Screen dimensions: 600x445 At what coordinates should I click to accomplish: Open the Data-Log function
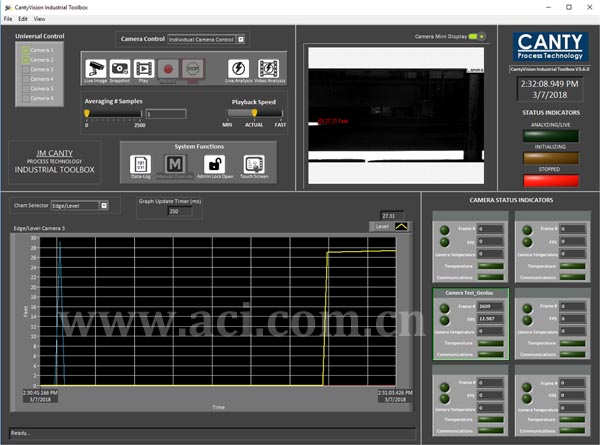tap(141, 164)
